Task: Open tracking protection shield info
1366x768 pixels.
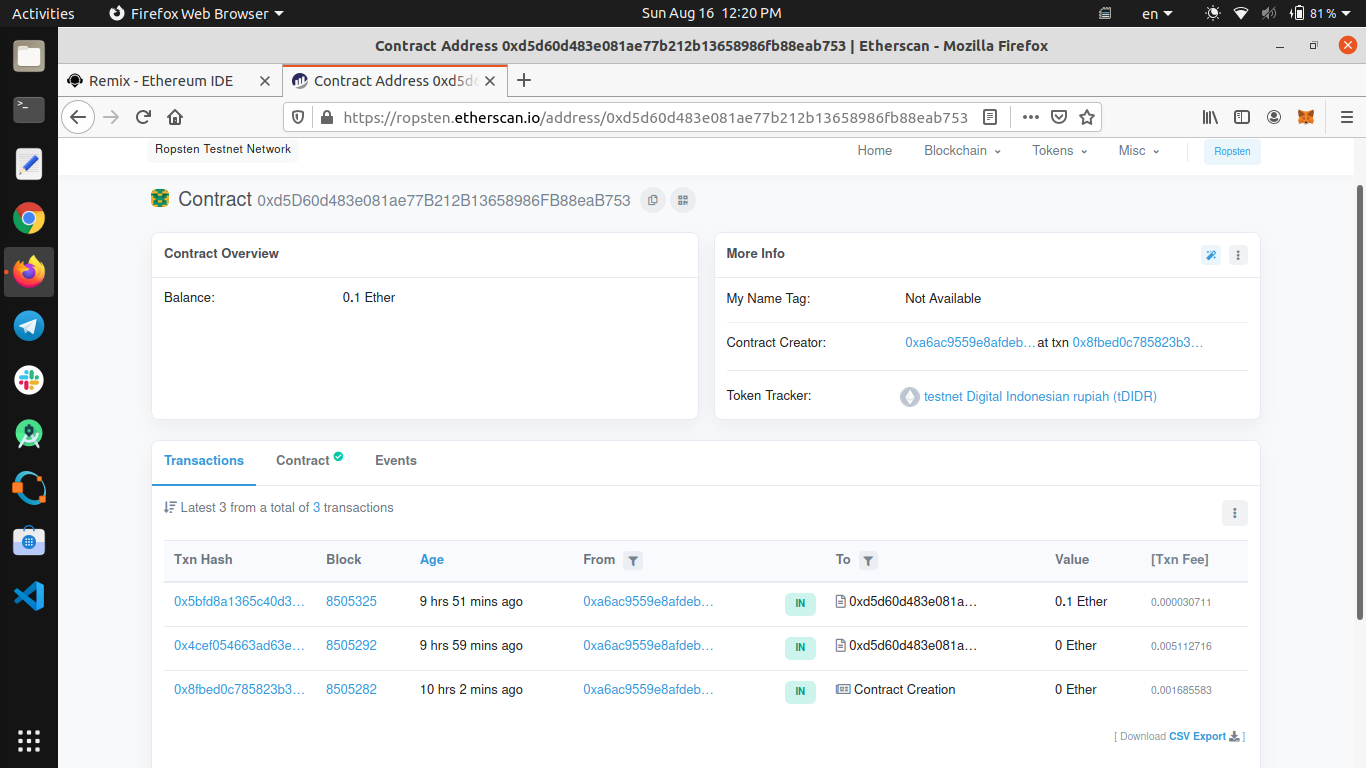Action: [x=298, y=117]
